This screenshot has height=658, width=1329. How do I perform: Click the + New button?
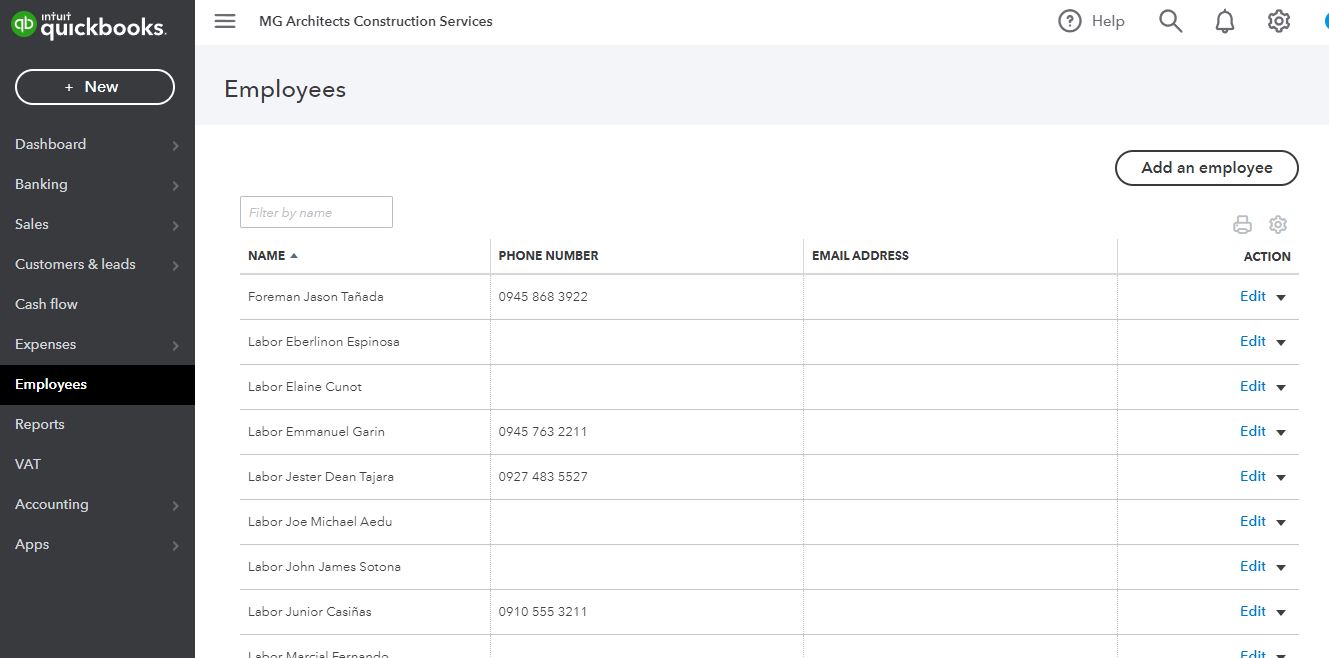coord(95,87)
